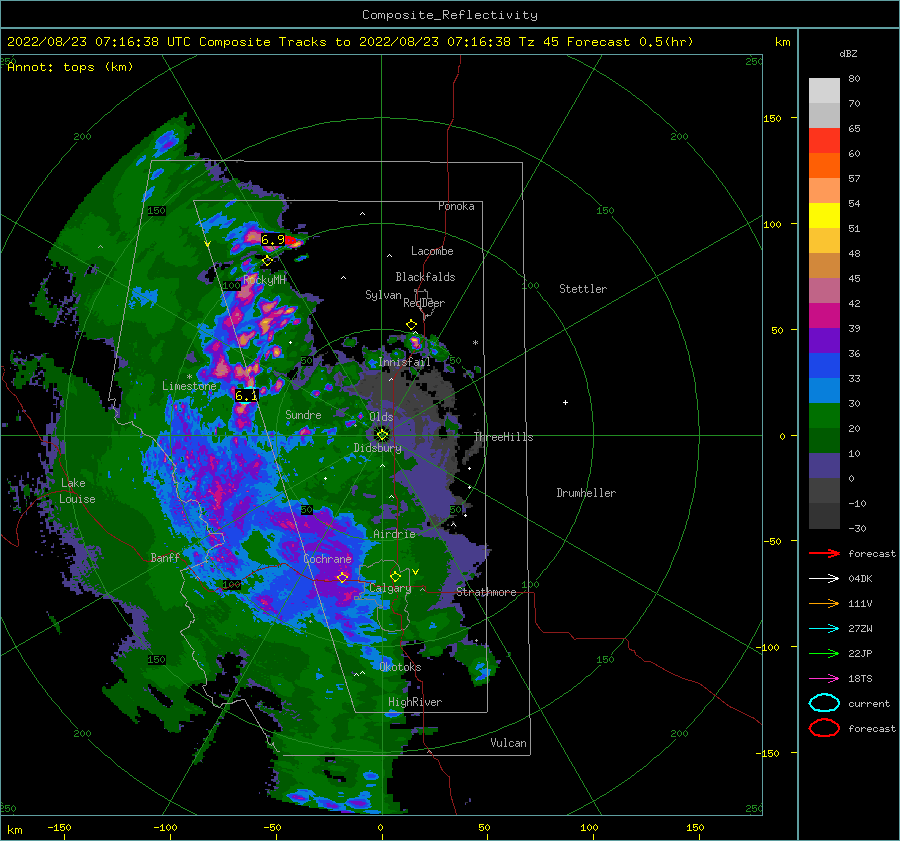Screen dimensions: 900x841
Task: Click the Strathmore city label
Action: click(486, 592)
